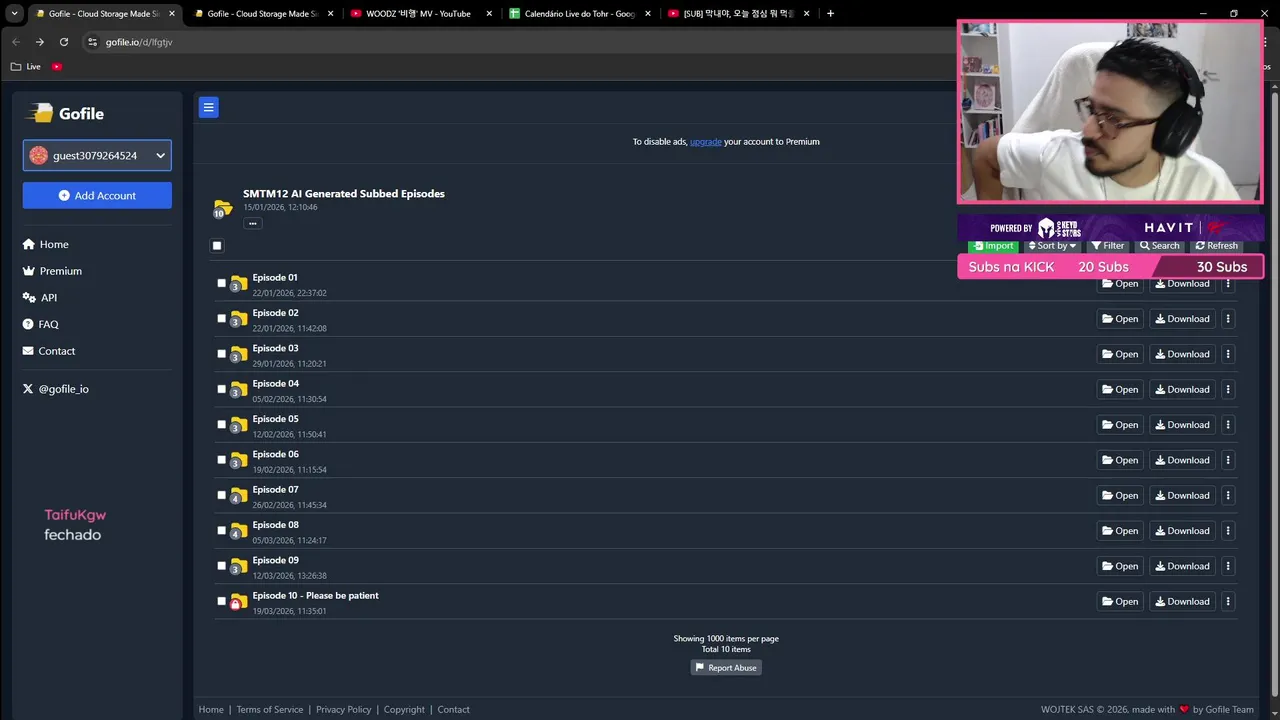This screenshot has width=1280, height=720.
Task: Click the Add Account button
Action: (97, 195)
